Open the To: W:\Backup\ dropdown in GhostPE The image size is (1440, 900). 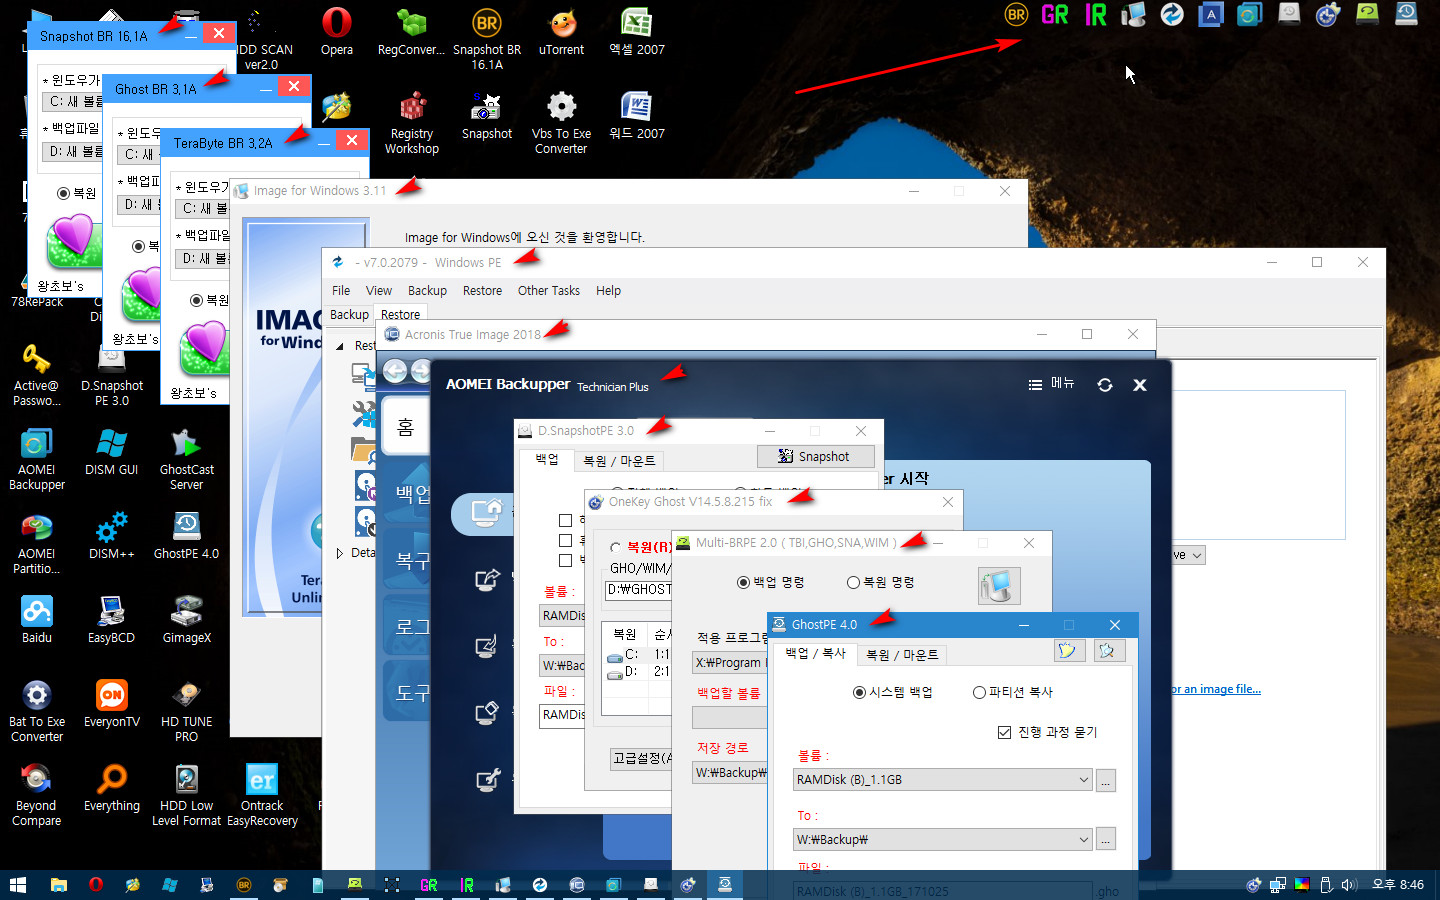[942, 840]
